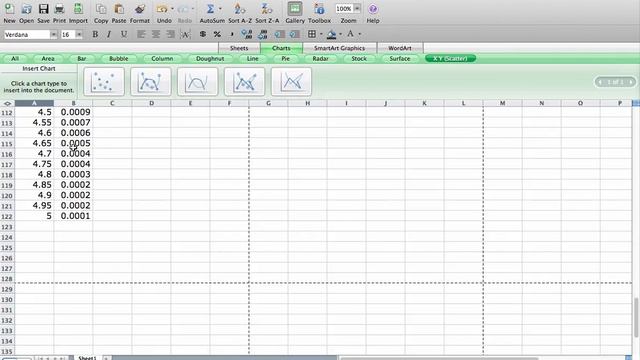Click the AutoSum sigma icon
Viewport: 640px width, 360px height.
point(210,9)
